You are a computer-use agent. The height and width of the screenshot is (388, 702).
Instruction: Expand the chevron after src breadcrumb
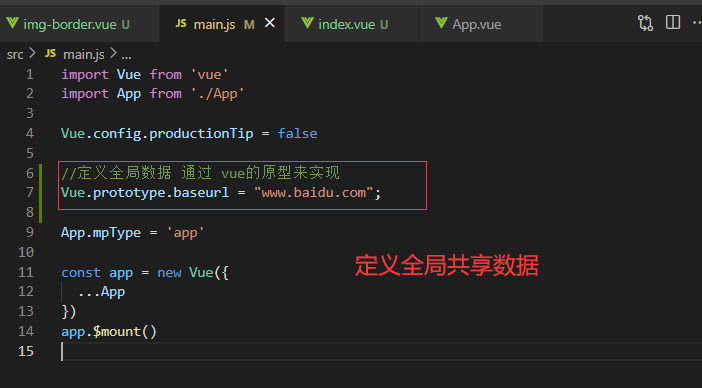click(x=32, y=54)
